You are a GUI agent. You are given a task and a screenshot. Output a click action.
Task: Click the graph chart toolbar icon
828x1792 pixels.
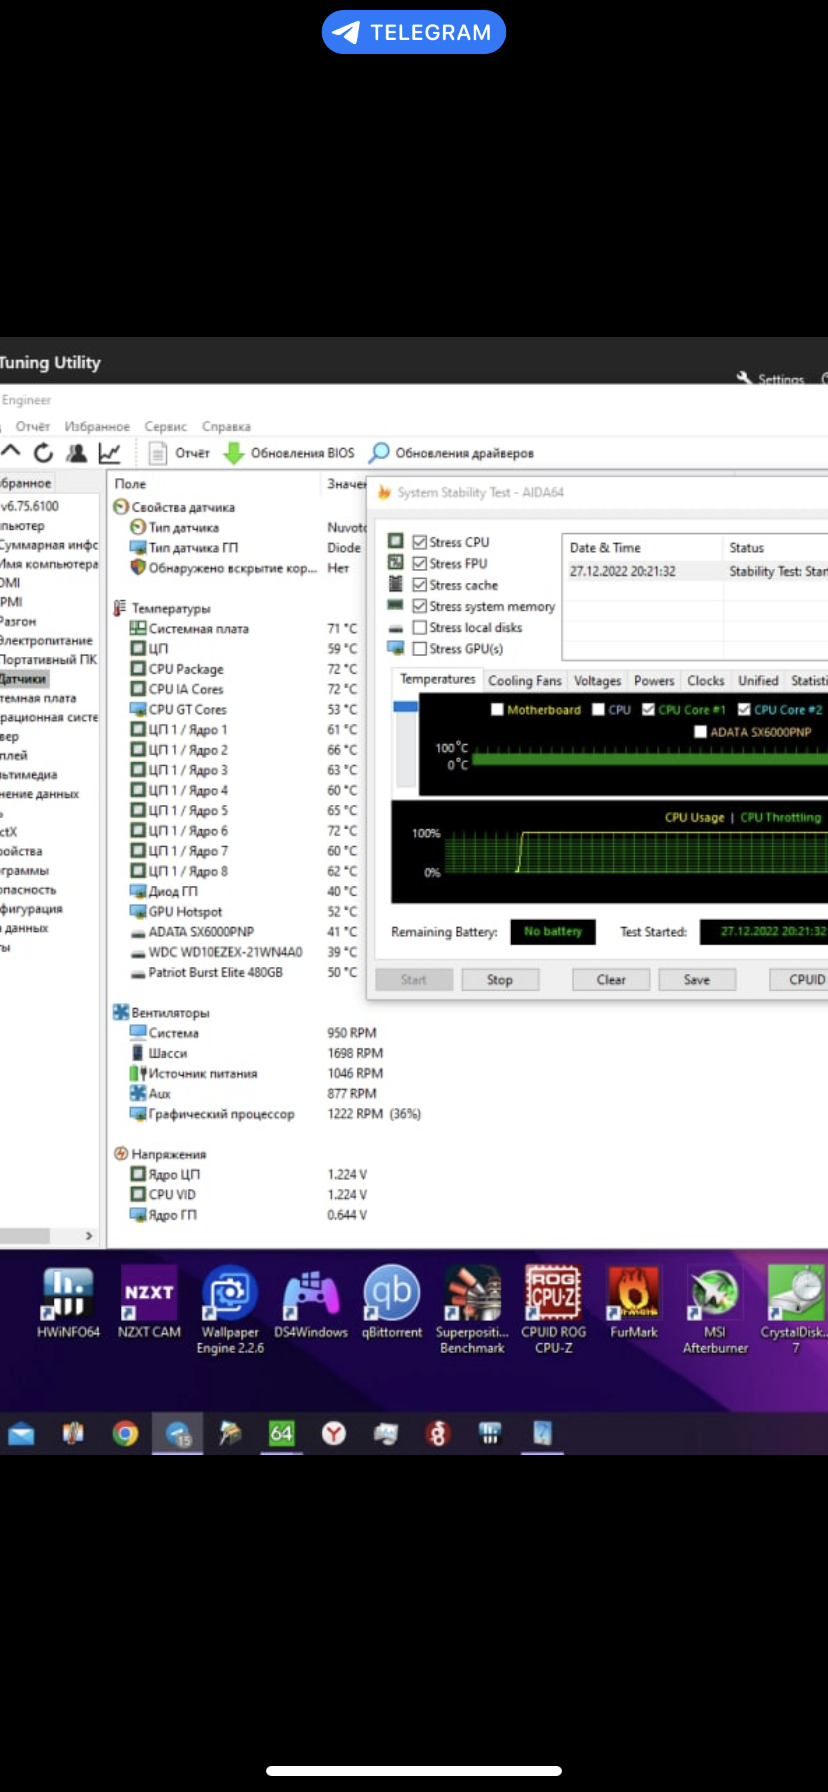109,453
